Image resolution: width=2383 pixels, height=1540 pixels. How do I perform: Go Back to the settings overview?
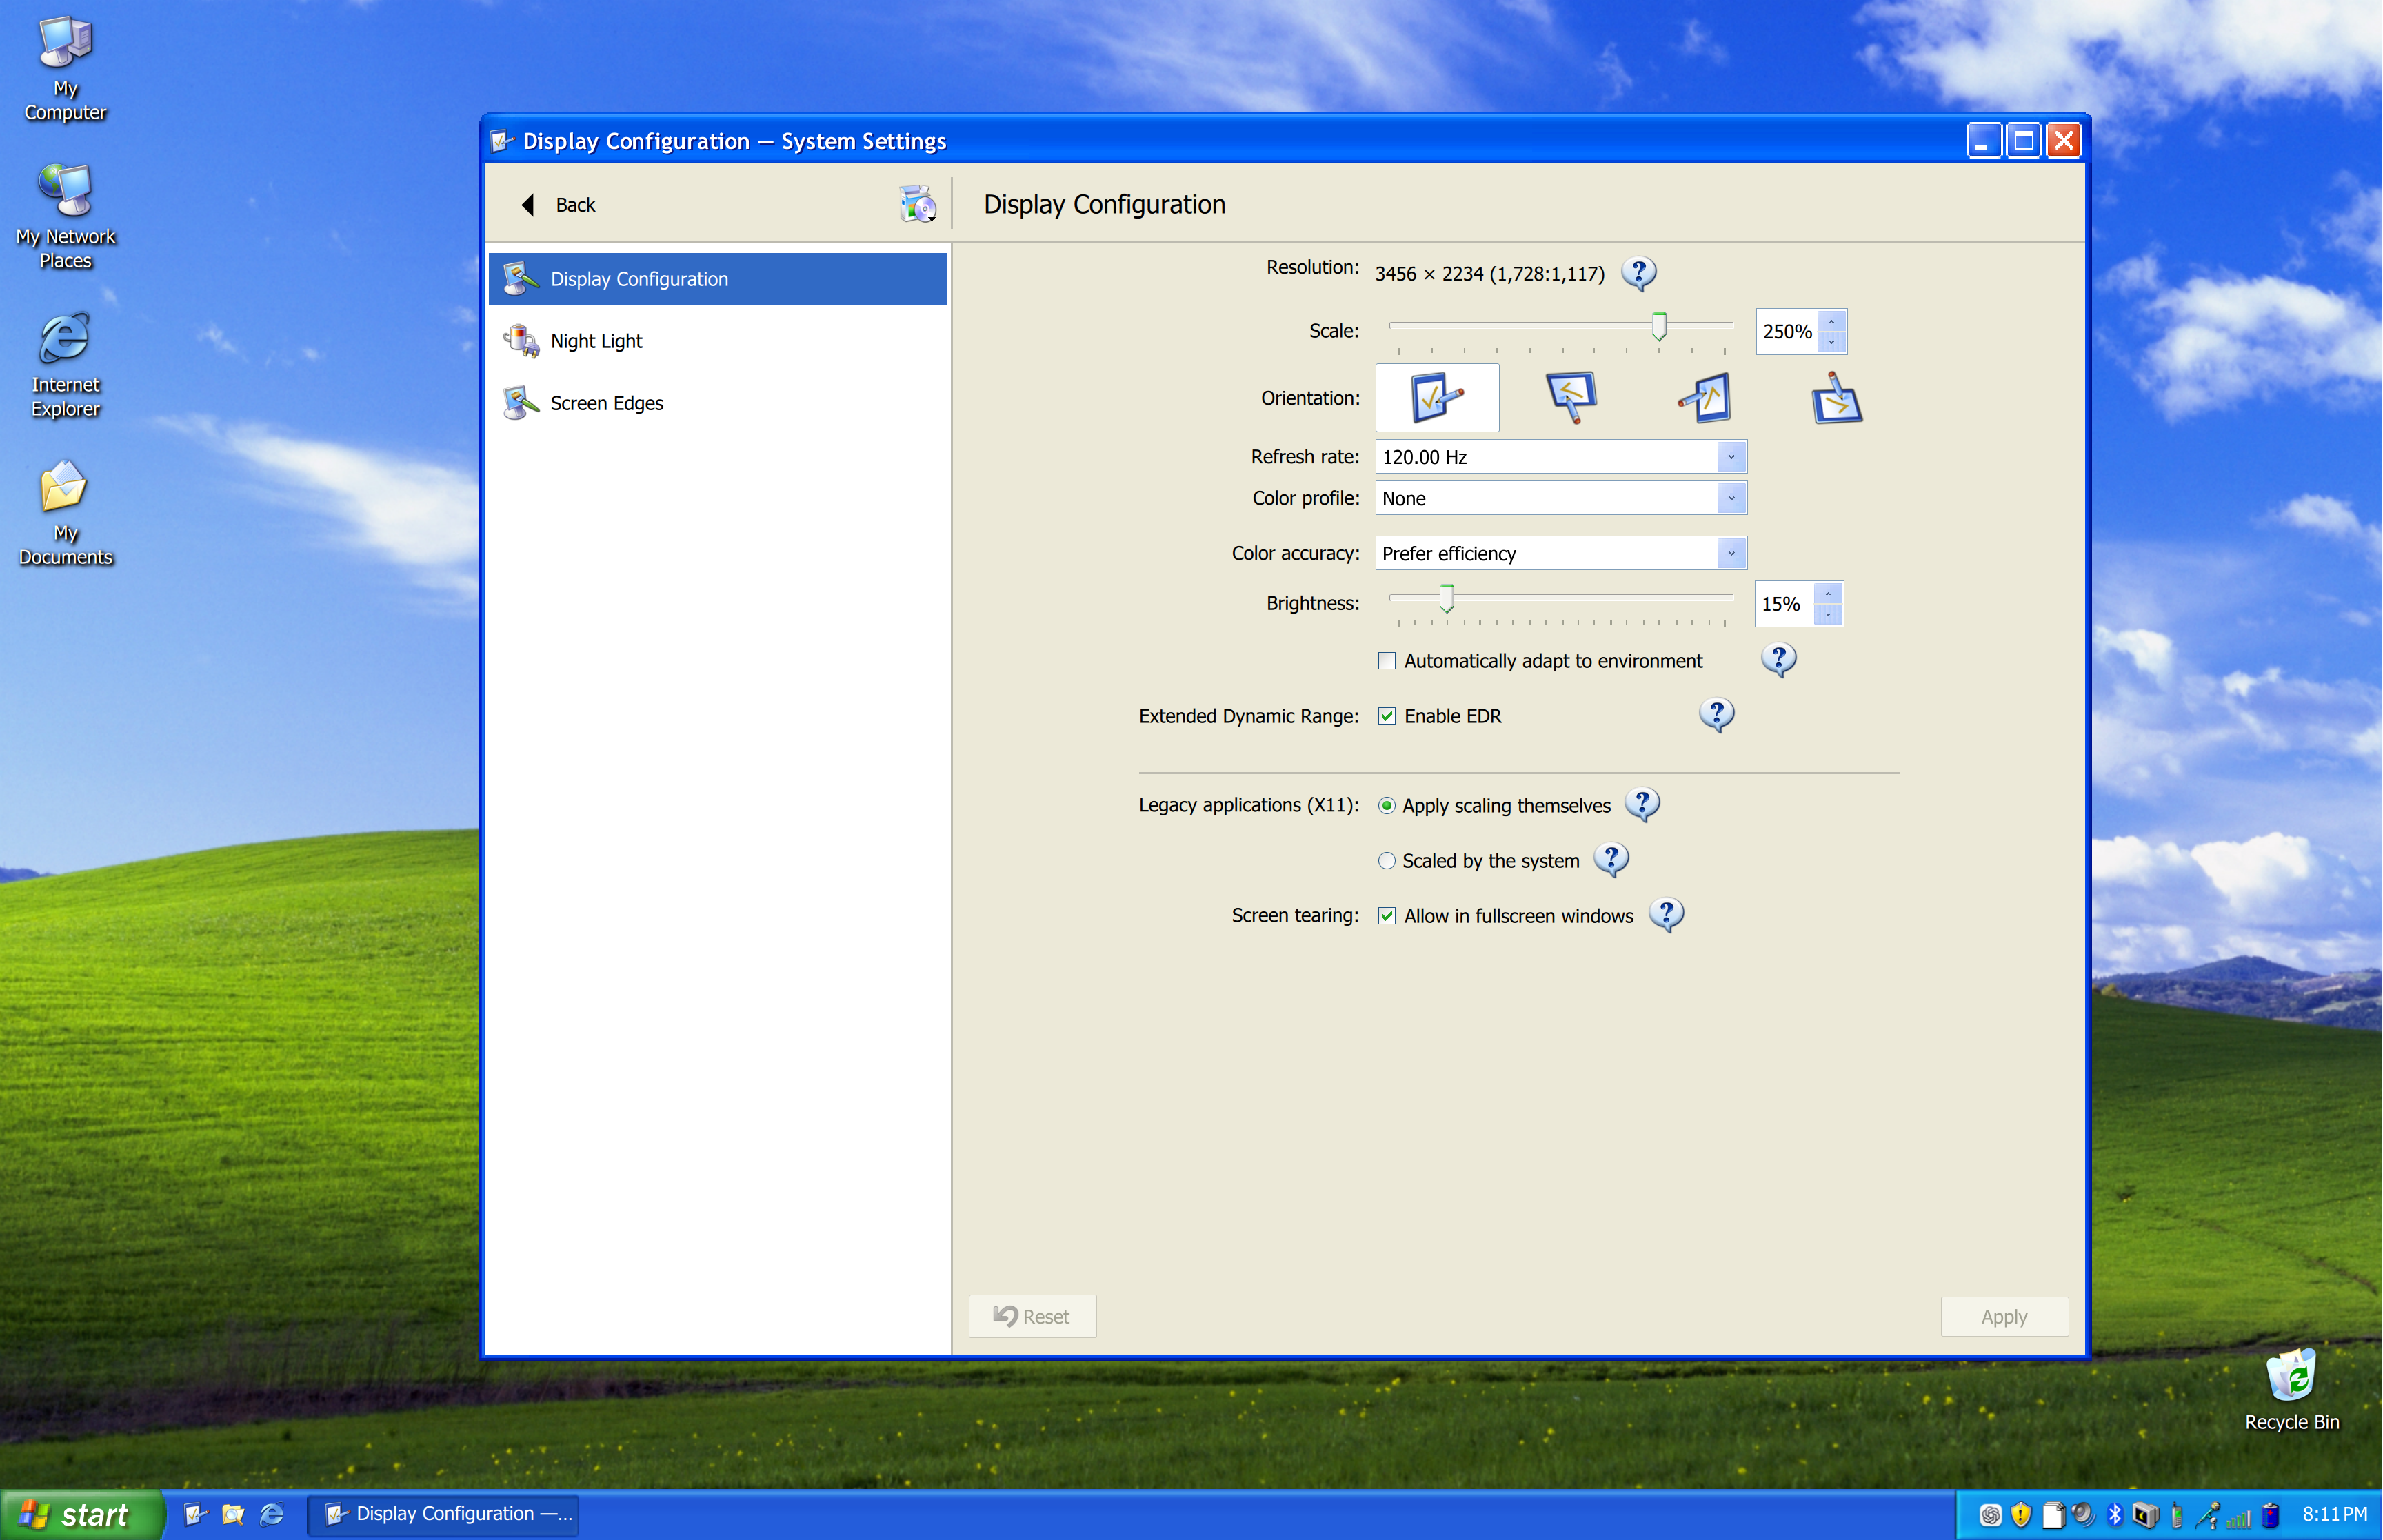point(558,205)
